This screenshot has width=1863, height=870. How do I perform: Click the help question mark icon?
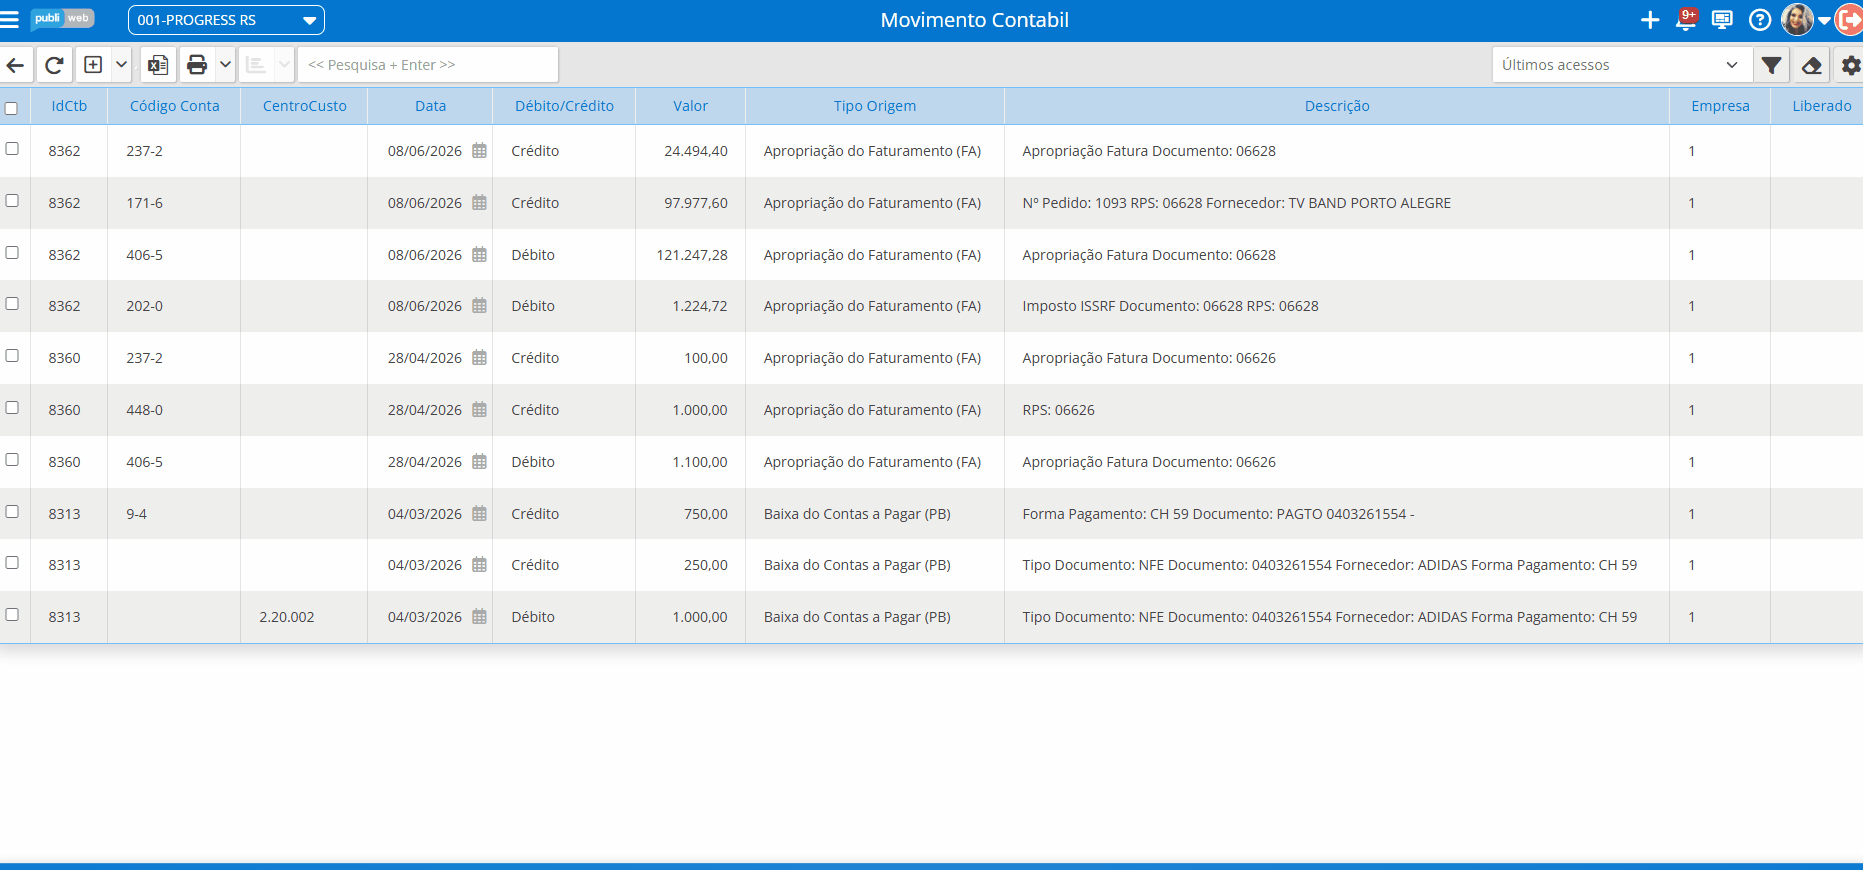[x=1760, y=20]
